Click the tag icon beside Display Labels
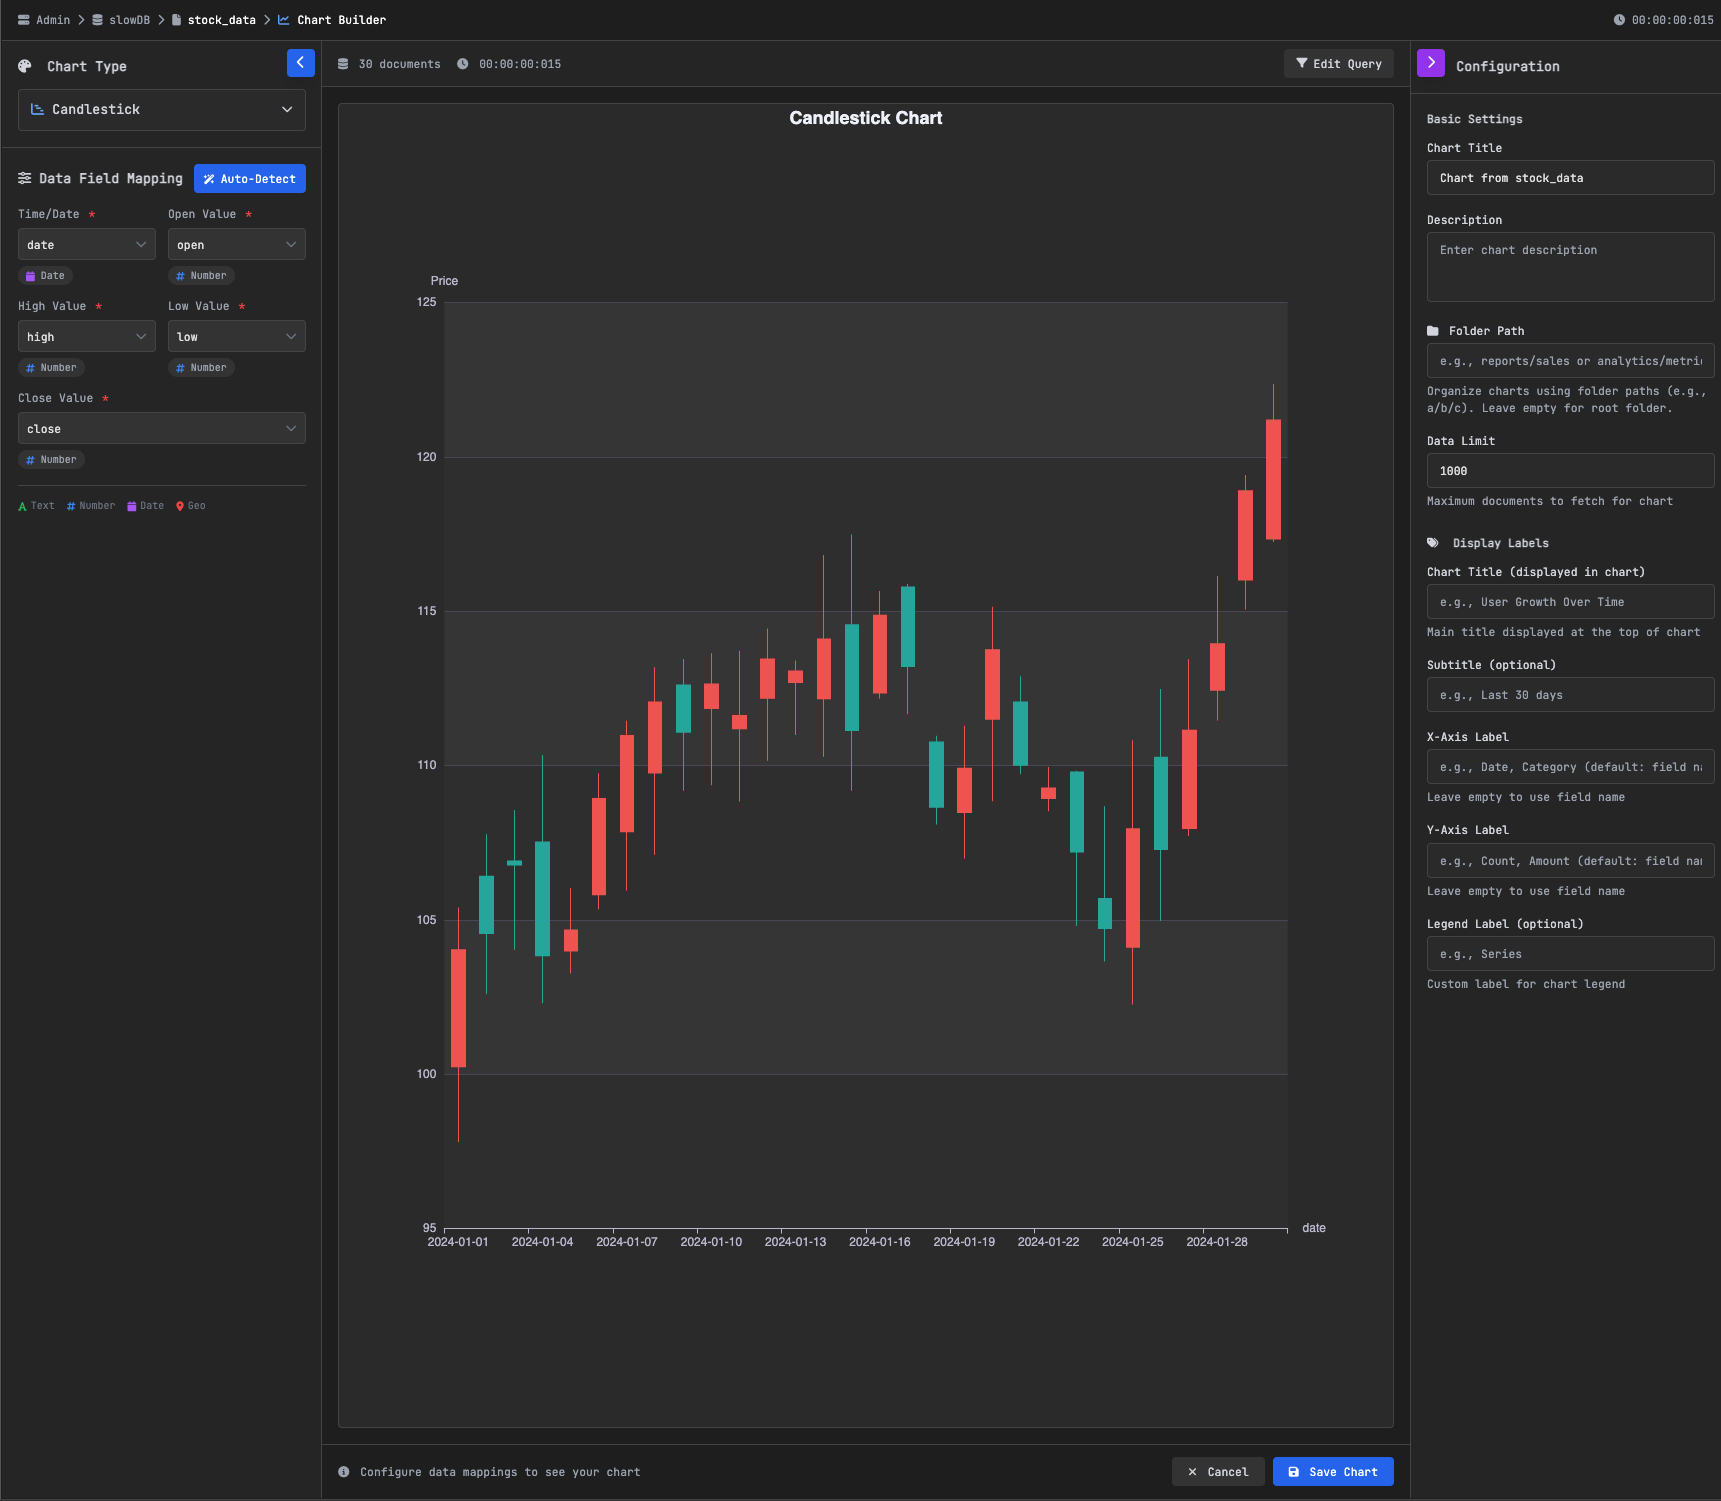Viewport: 1721px width, 1501px height. (1432, 542)
